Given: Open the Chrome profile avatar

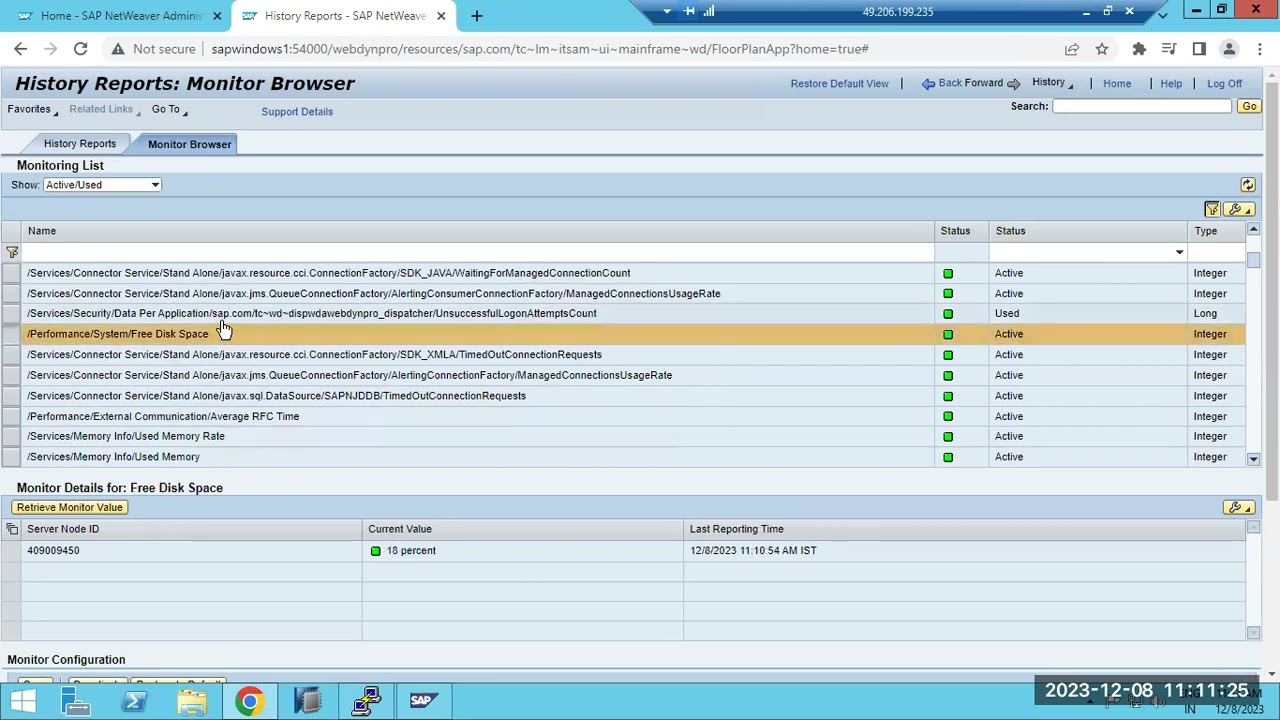Looking at the screenshot, I should pyautogui.click(x=1229, y=49).
